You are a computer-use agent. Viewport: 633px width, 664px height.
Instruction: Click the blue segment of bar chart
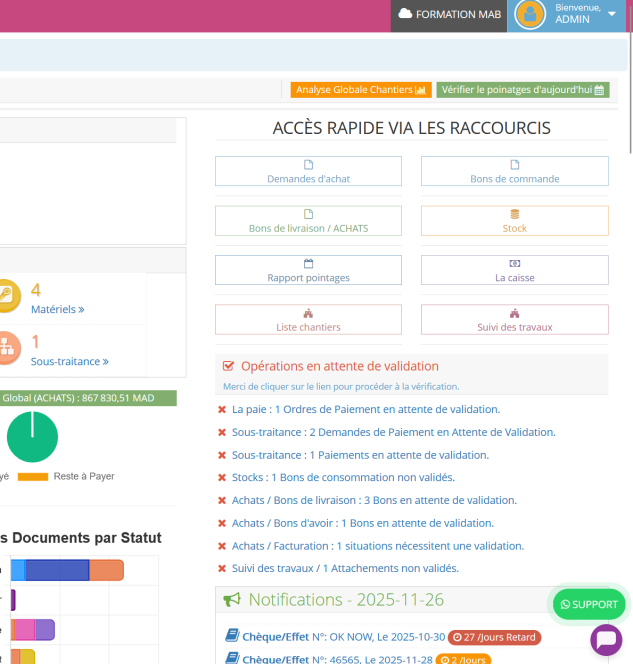(x=57, y=571)
